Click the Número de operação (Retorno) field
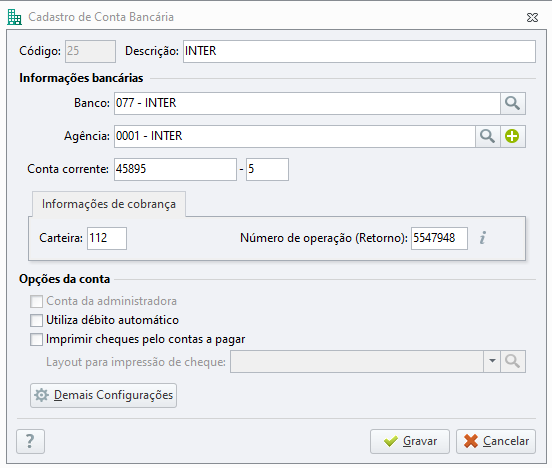The image size is (552, 468). click(x=439, y=238)
